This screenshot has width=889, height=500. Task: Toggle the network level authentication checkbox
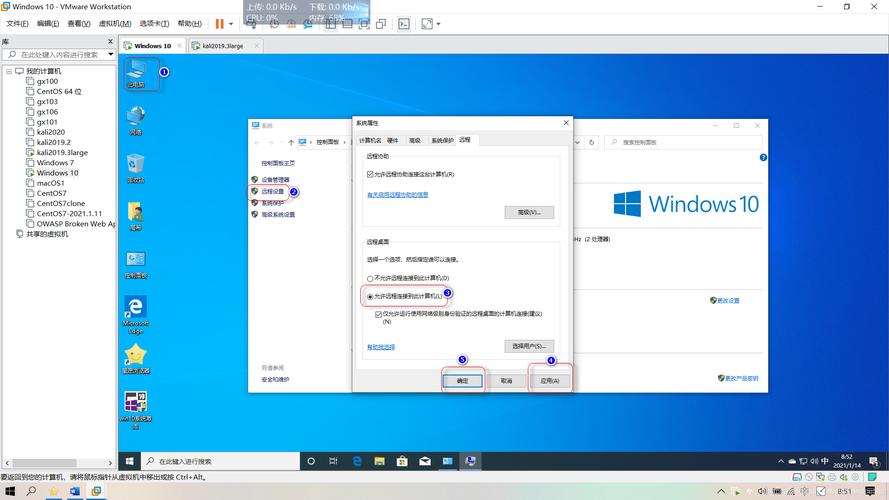378,314
